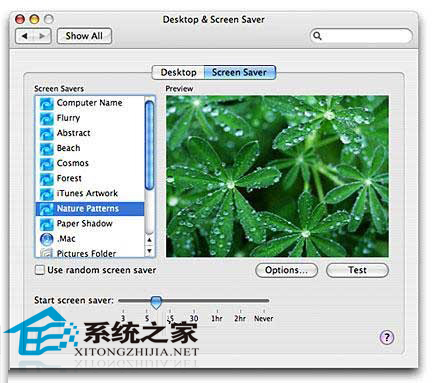Click the Beach screen saver icon
This screenshot has height=383, width=432.
click(46, 148)
